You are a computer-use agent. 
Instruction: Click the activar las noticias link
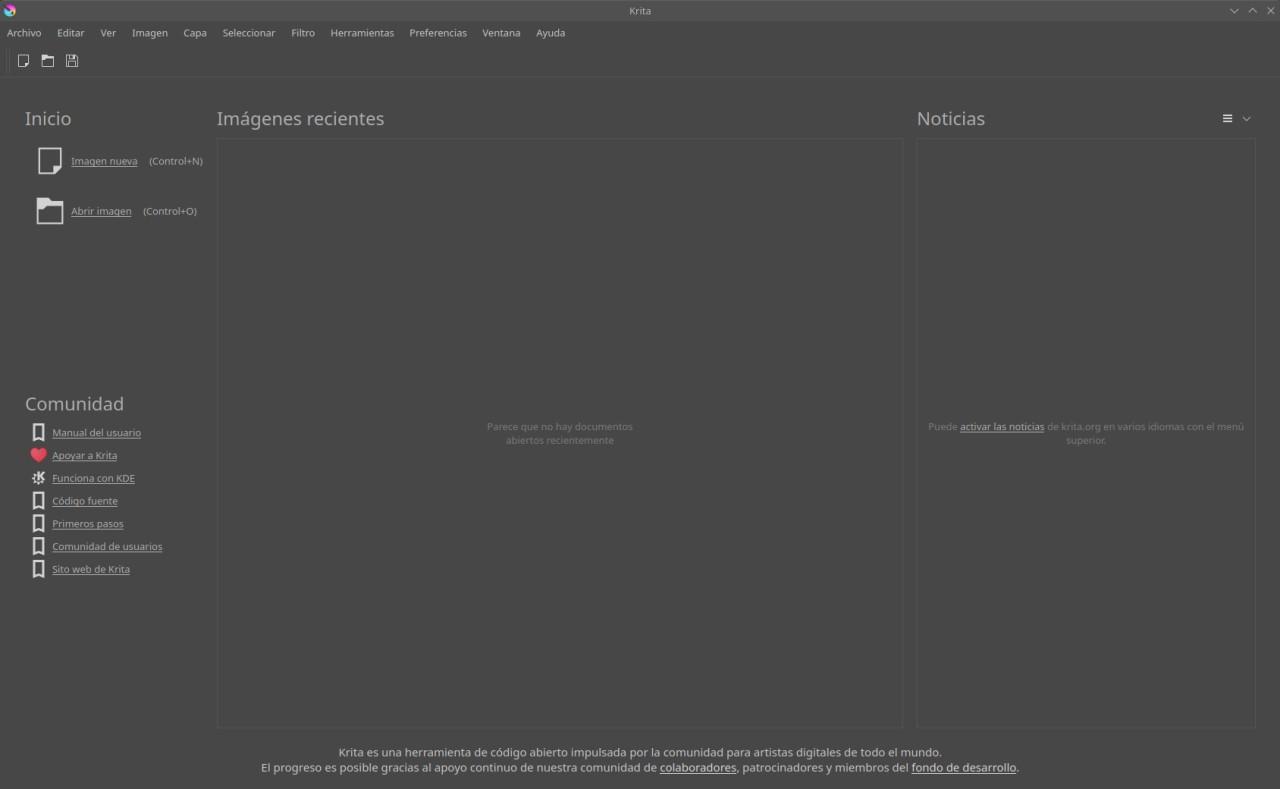point(1001,427)
